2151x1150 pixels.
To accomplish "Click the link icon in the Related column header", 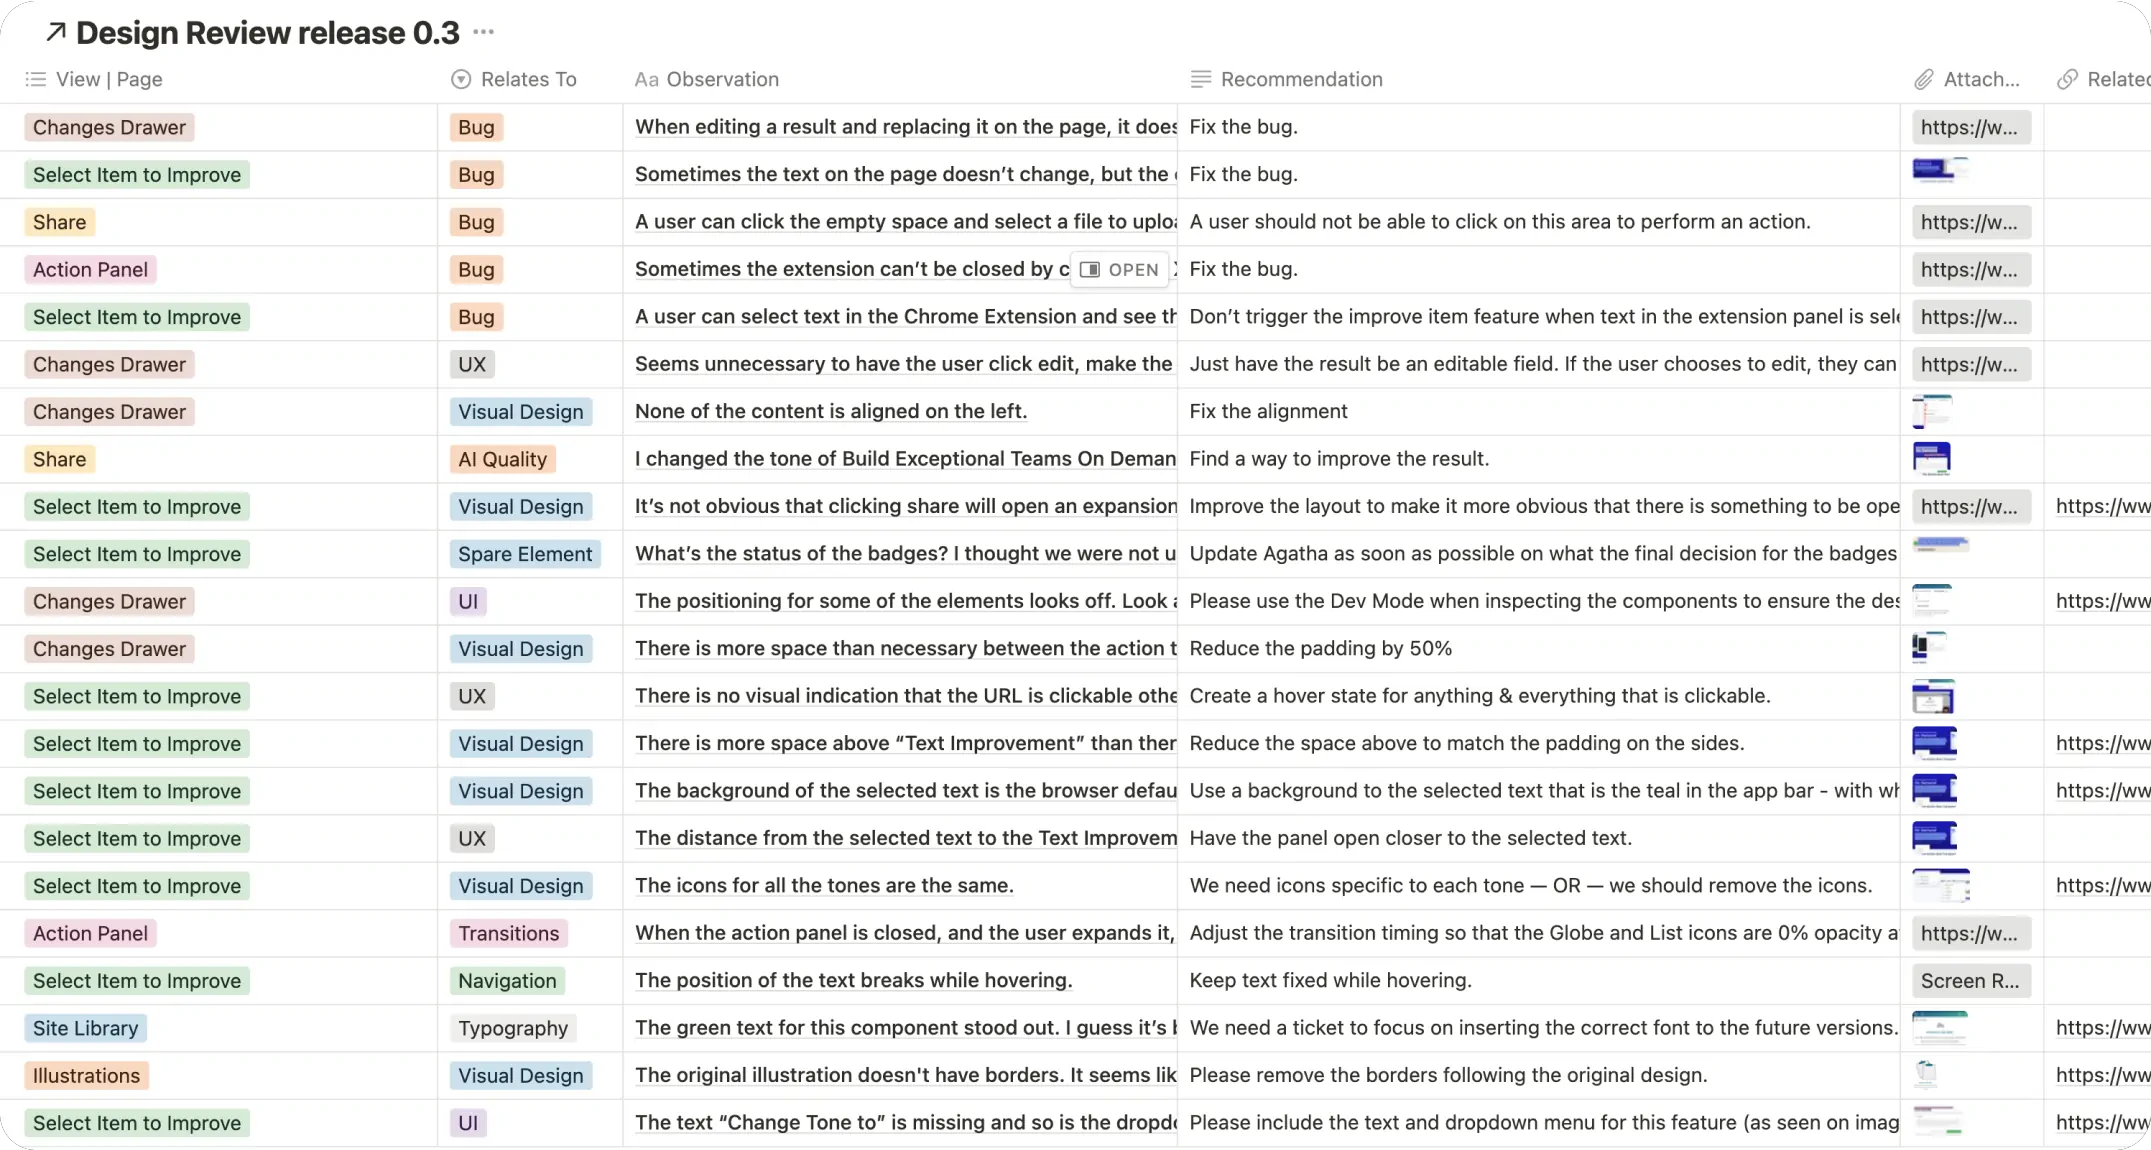I will pos(2068,79).
